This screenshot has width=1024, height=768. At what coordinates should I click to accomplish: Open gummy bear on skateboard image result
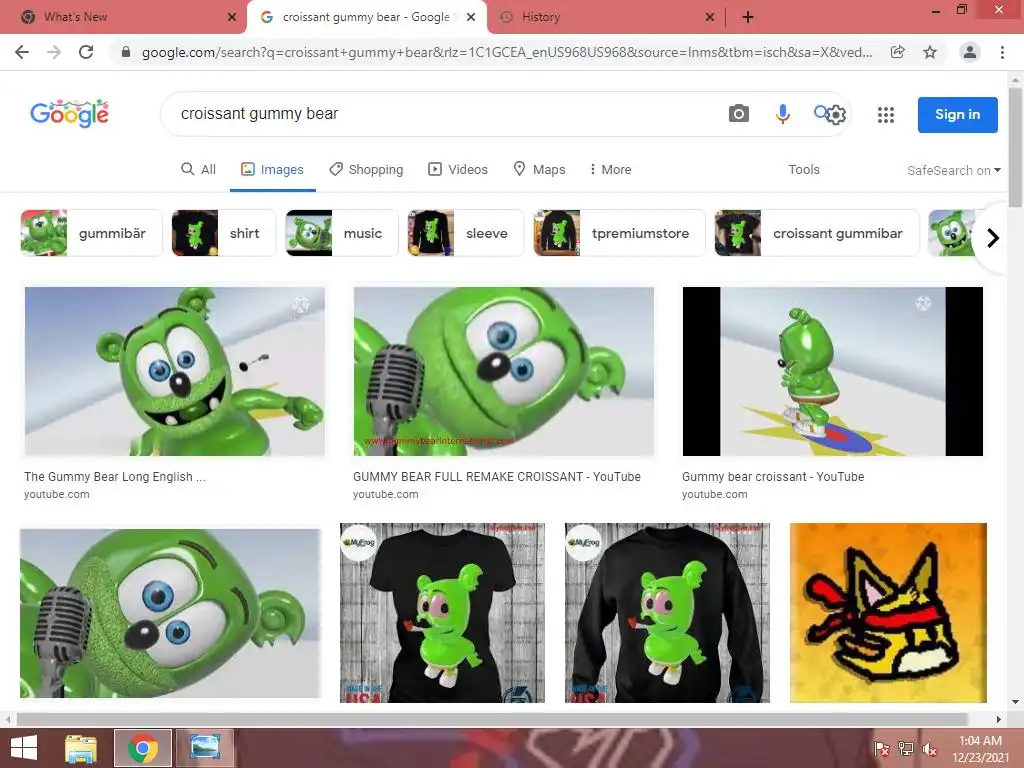(x=833, y=371)
